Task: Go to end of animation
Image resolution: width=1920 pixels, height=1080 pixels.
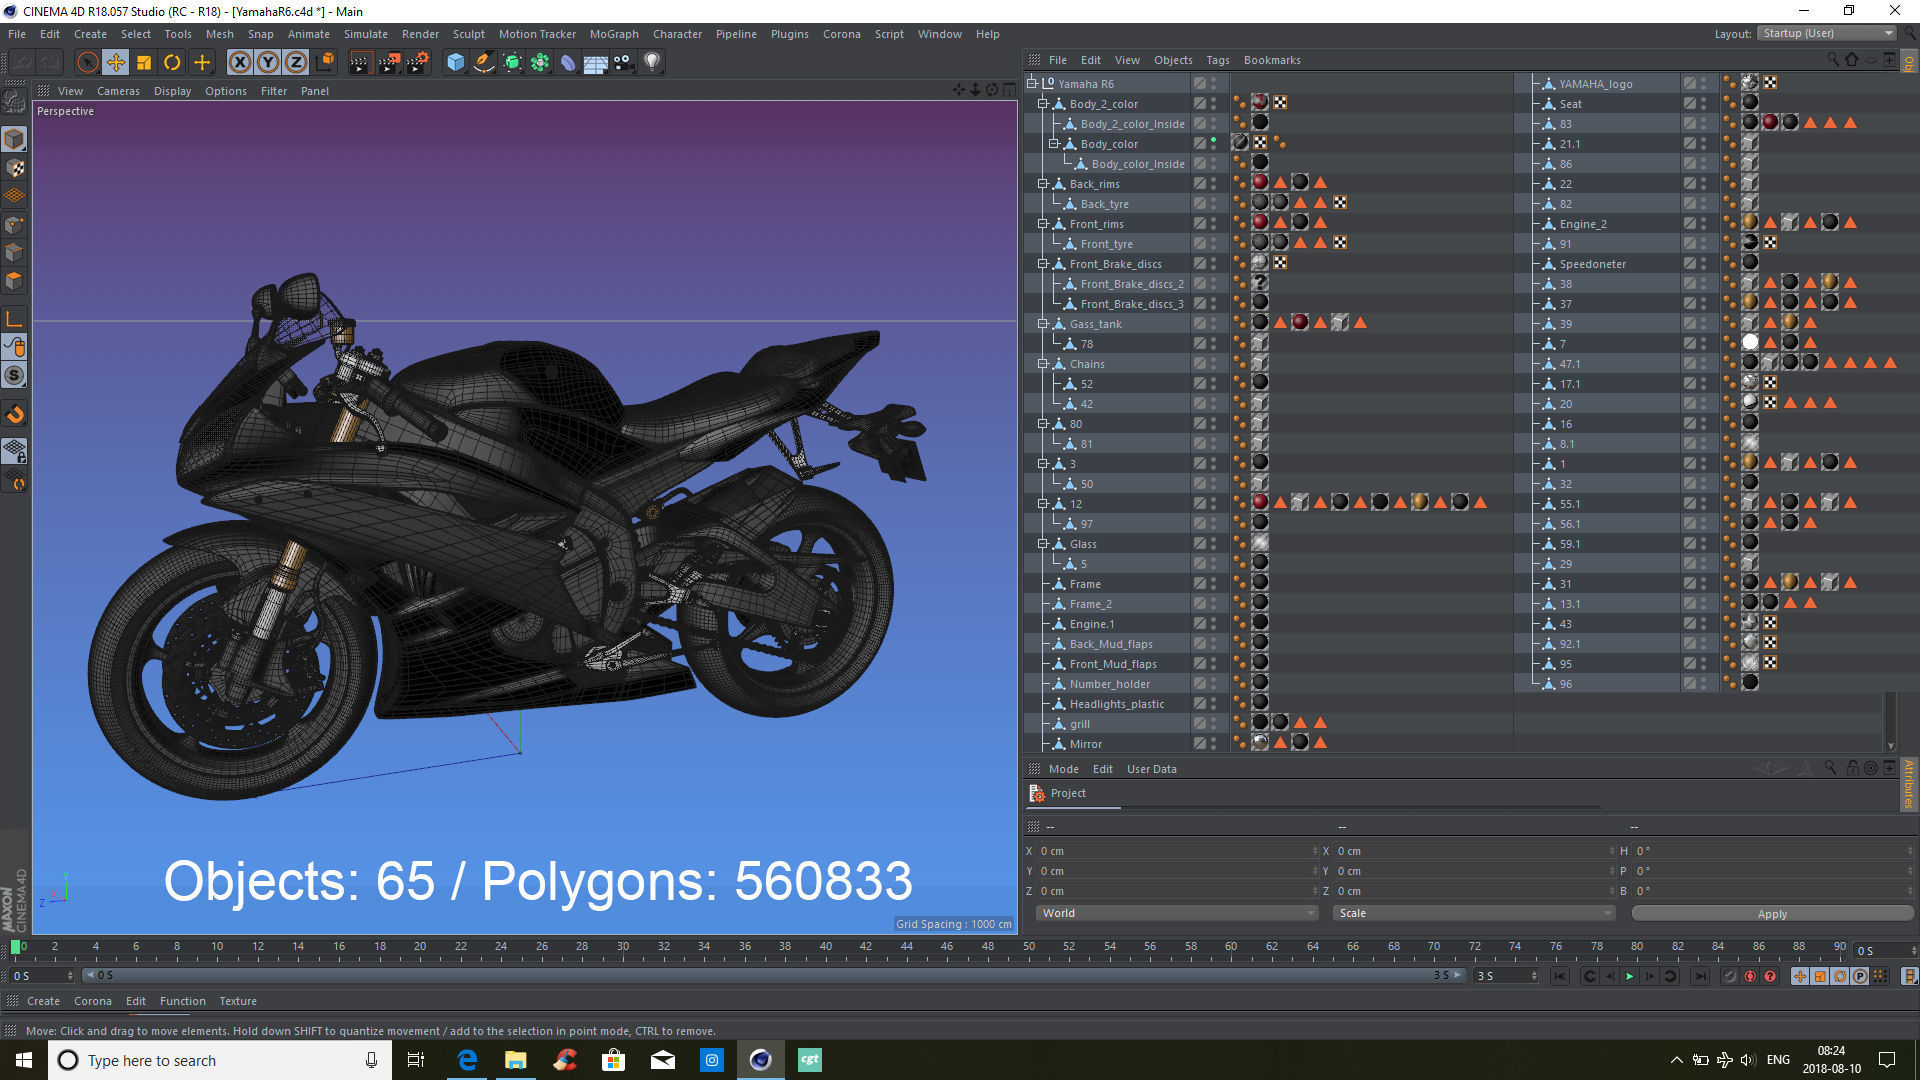Action: pyautogui.click(x=1700, y=976)
